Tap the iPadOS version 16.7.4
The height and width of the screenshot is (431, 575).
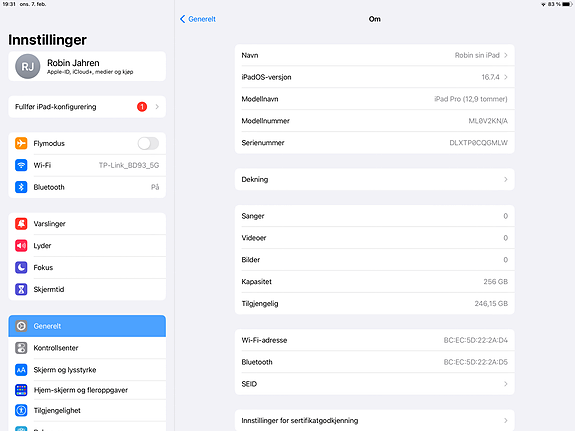tap(490, 77)
